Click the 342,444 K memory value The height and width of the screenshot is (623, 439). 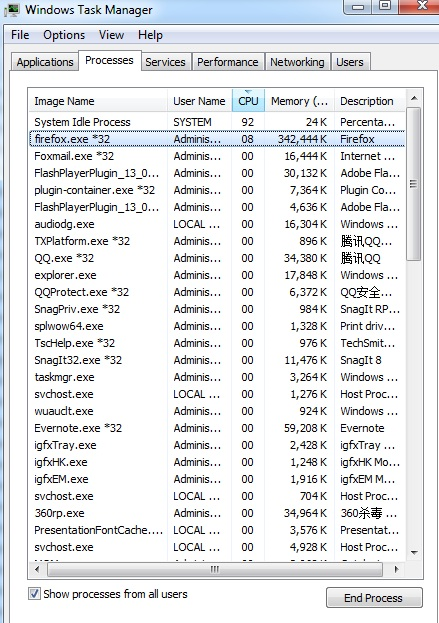(302, 139)
